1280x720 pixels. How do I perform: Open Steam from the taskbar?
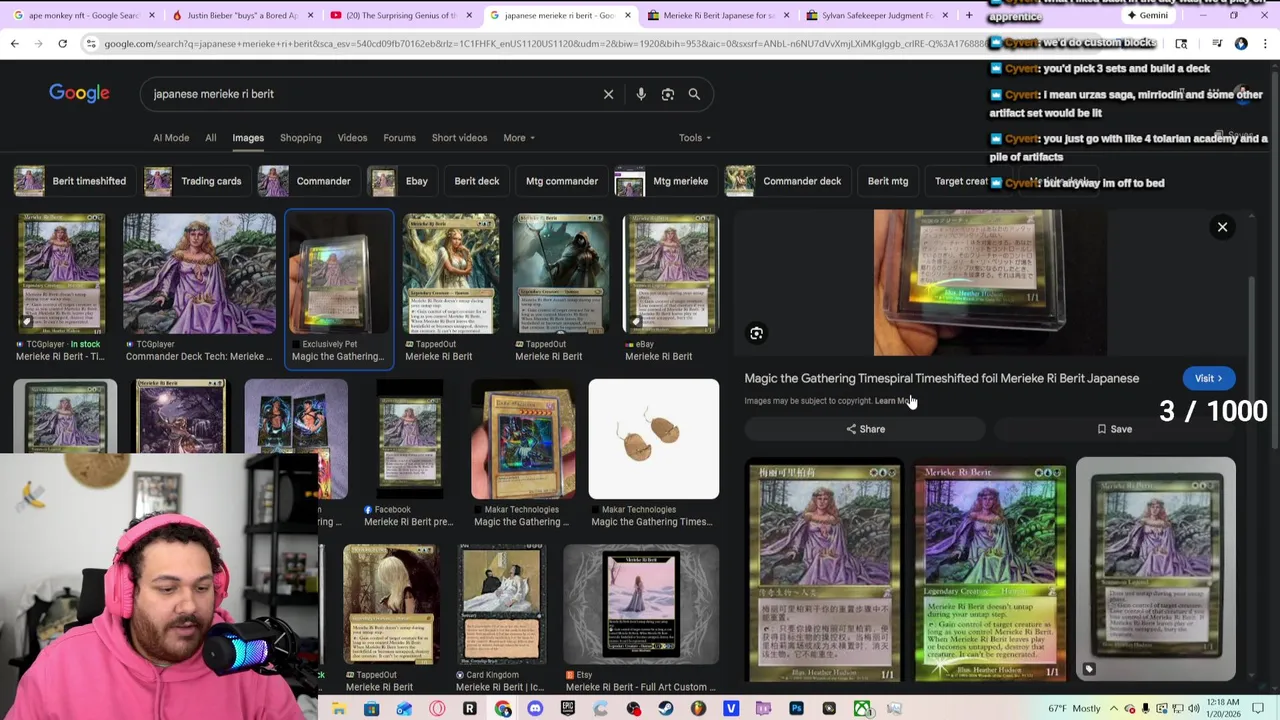666,709
